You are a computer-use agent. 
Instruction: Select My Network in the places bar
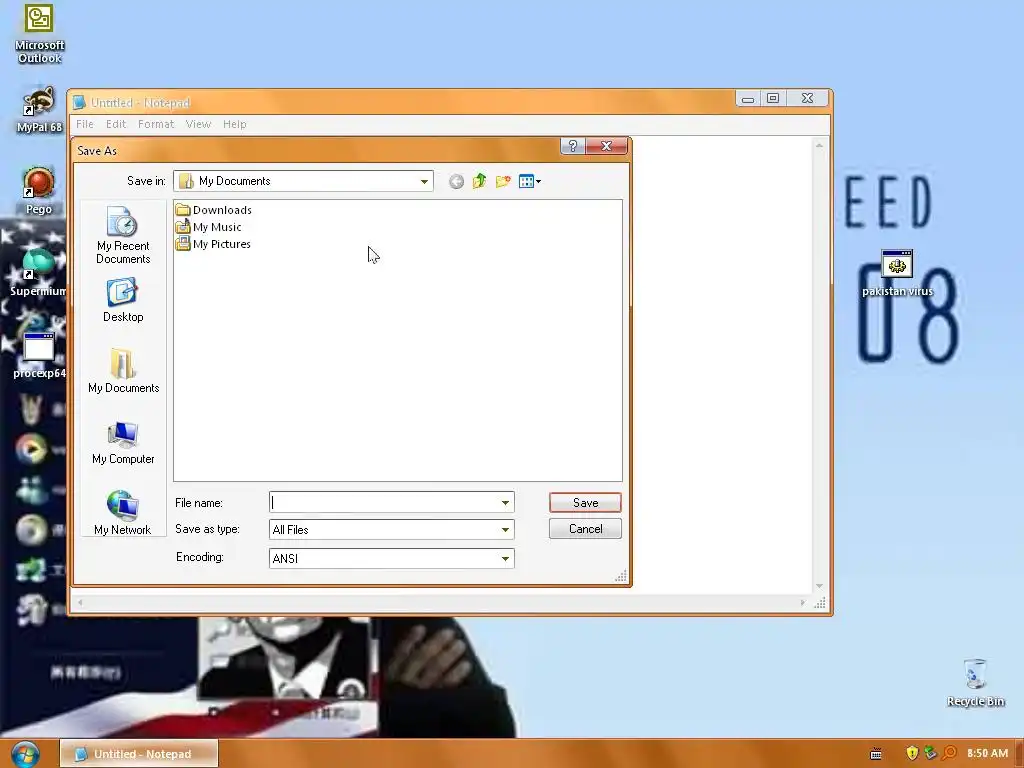122,513
